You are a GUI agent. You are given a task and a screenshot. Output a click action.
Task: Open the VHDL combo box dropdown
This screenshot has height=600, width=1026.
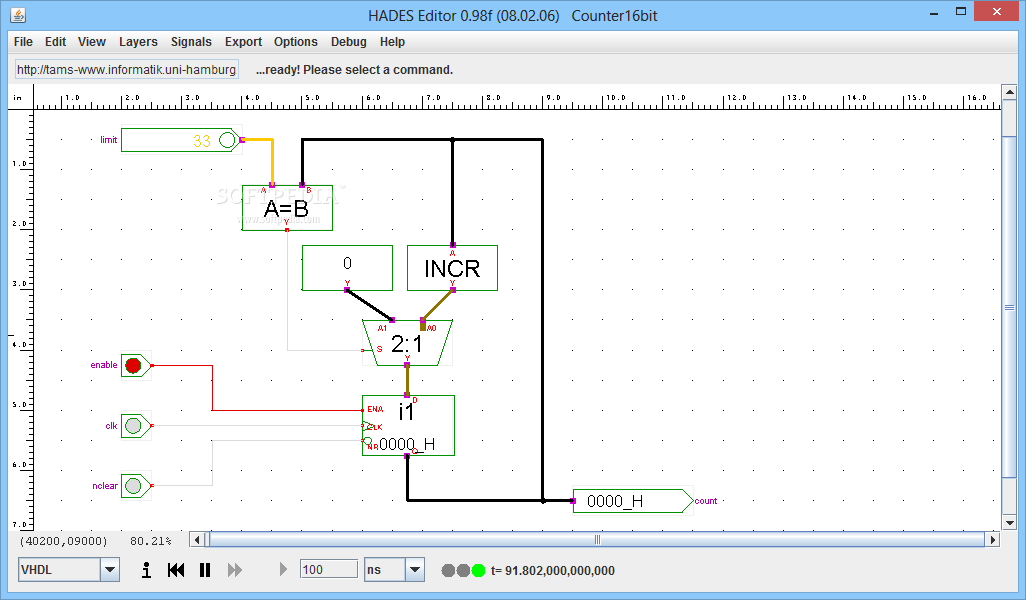tap(110, 570)
